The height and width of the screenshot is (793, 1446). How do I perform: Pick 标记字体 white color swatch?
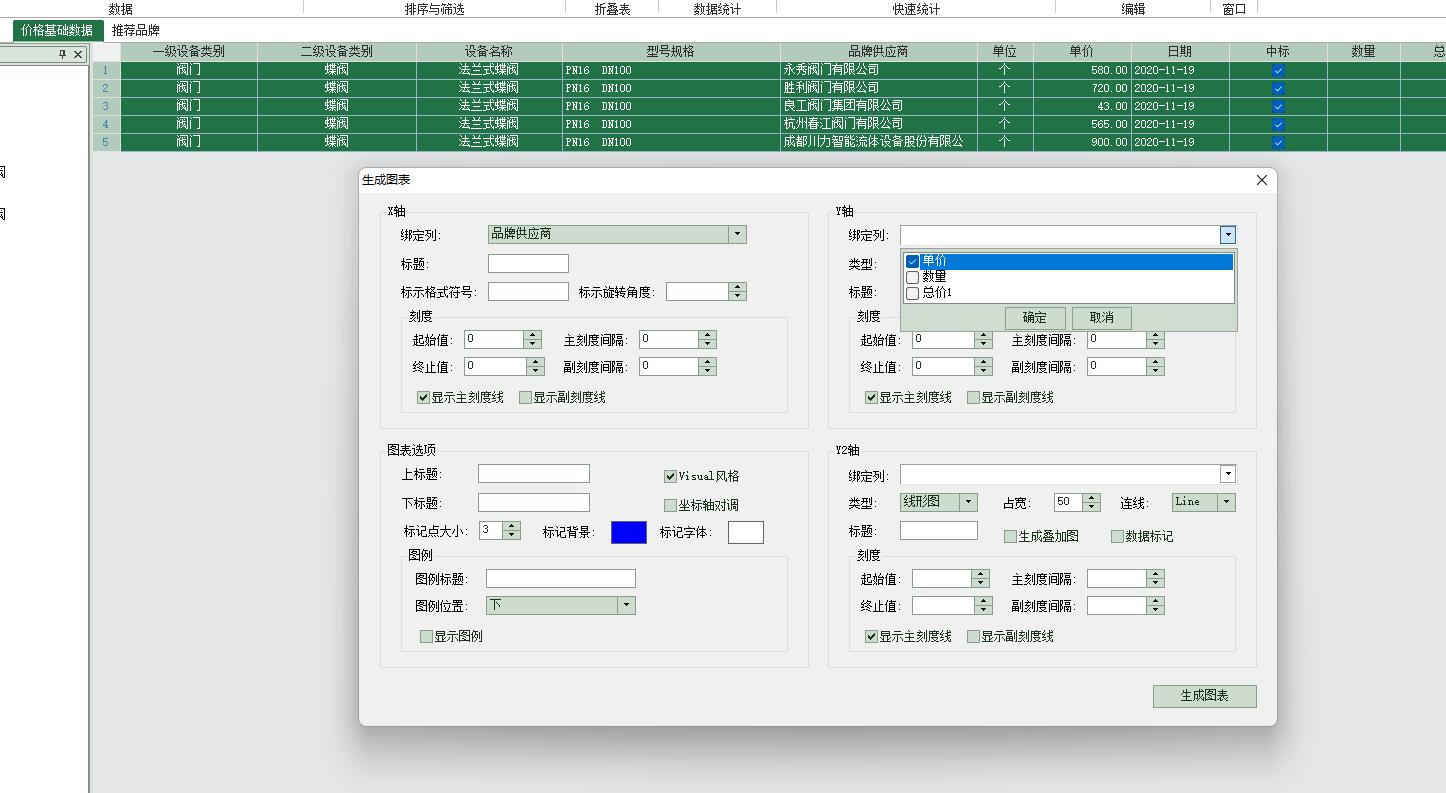(746, 532)
